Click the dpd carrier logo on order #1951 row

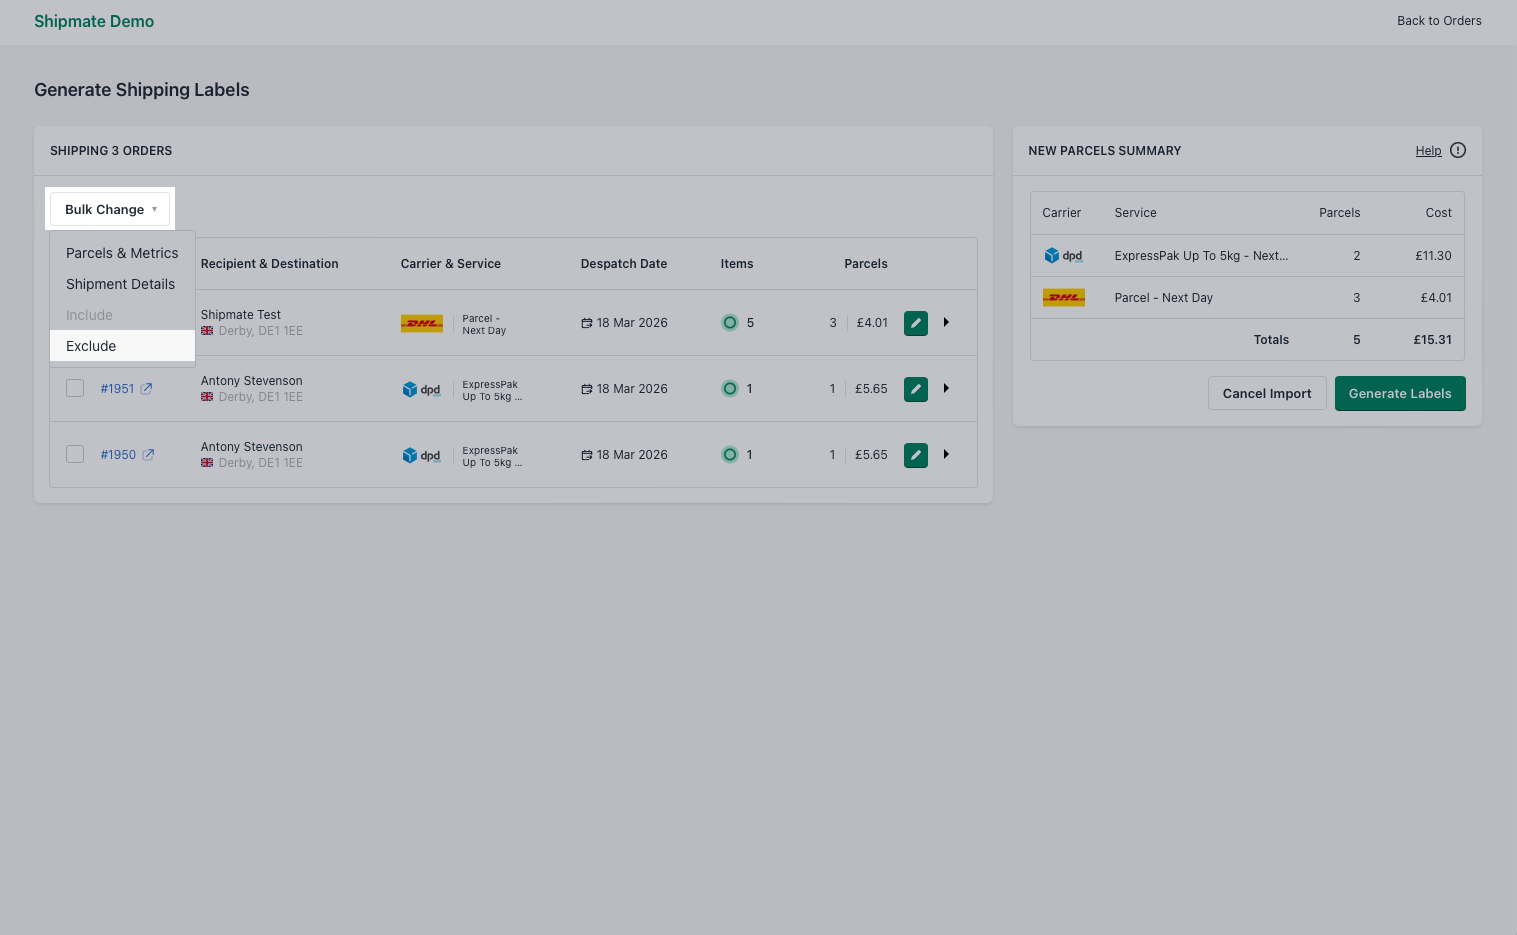click(x=421, y=388)
